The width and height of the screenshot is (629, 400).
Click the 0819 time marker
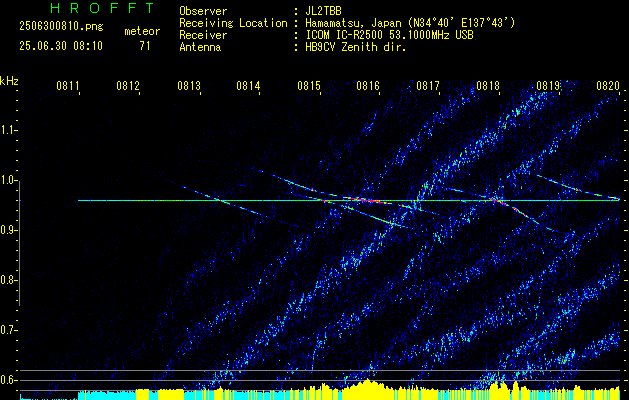coord(548,86)
